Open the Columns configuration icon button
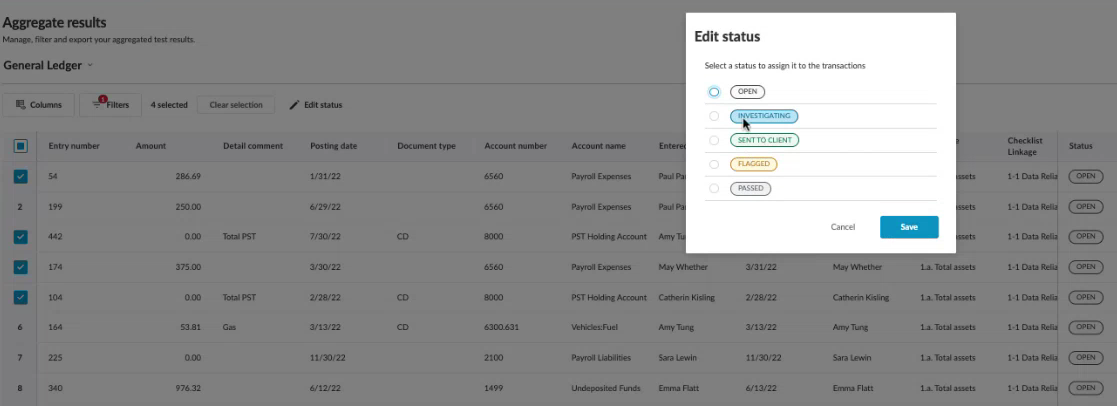Viewport: 1117px width, 406px height. click(x=21, y=105)
